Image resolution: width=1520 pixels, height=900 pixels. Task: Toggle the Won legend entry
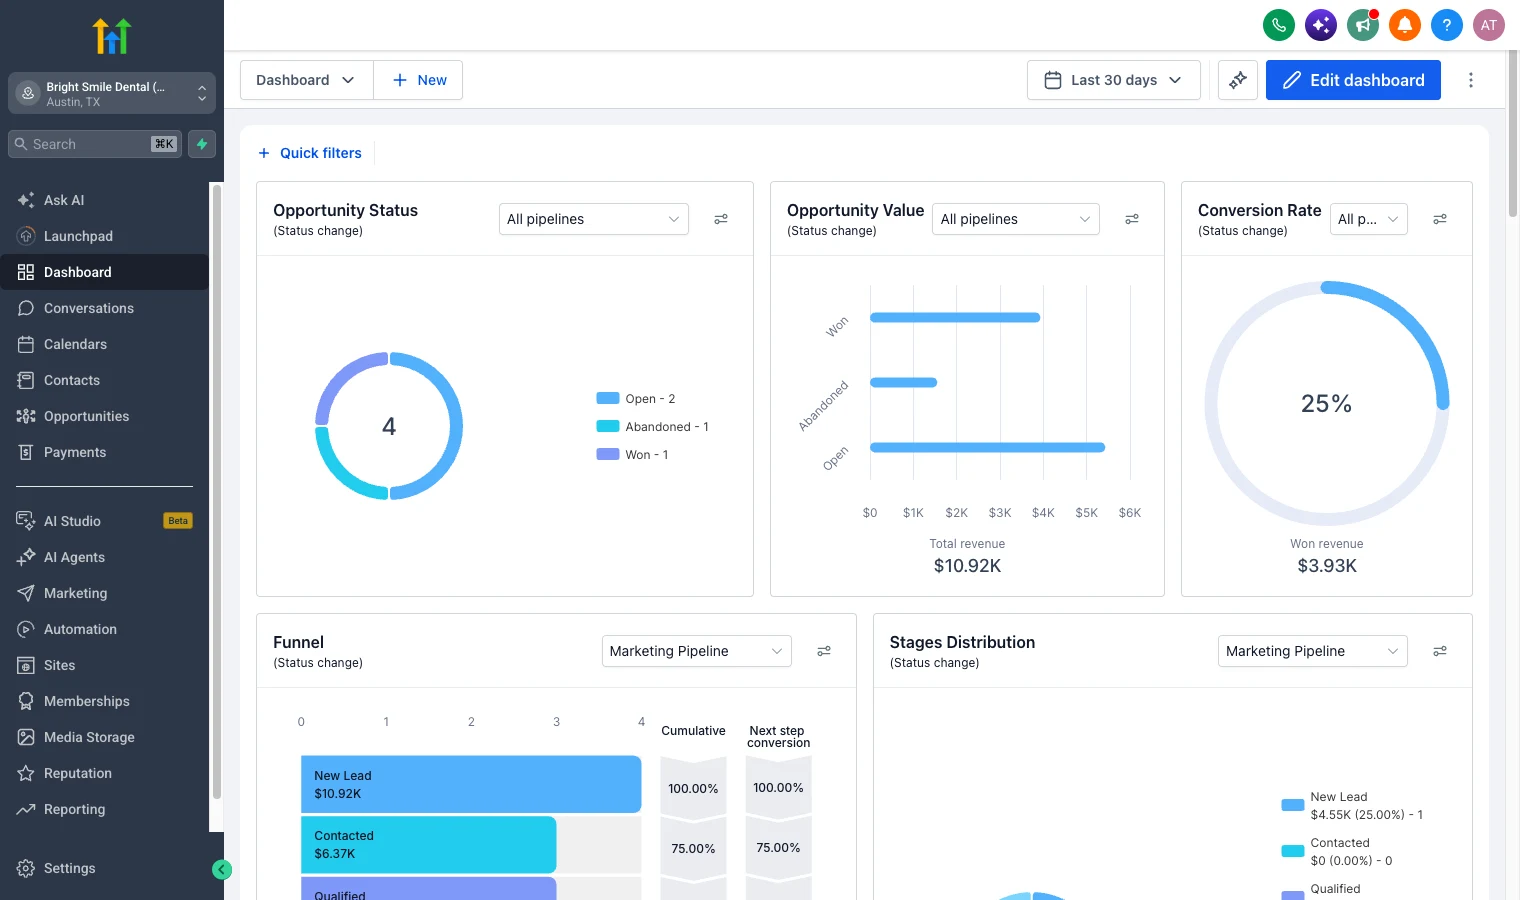(633, 454)
